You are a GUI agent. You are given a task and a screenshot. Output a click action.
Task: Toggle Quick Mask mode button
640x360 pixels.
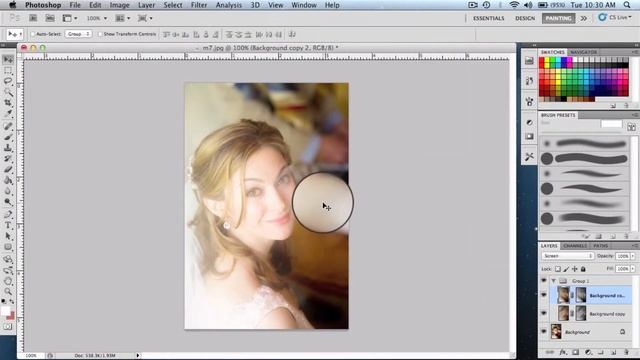[x=8, y=327]
